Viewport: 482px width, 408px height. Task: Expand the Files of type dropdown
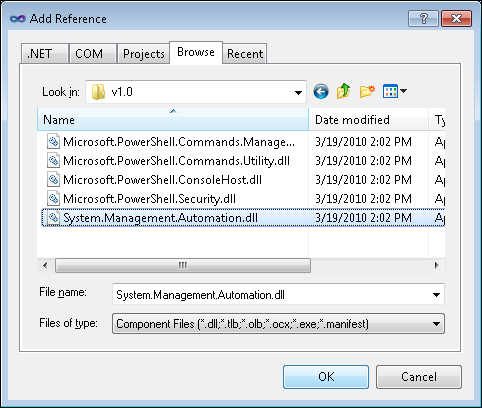click(x=436, y=324)
